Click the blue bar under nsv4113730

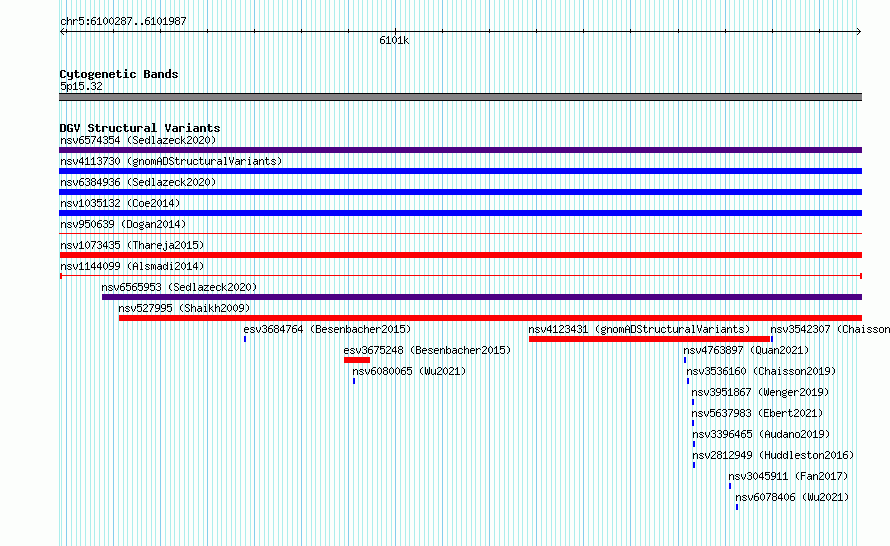460,171
